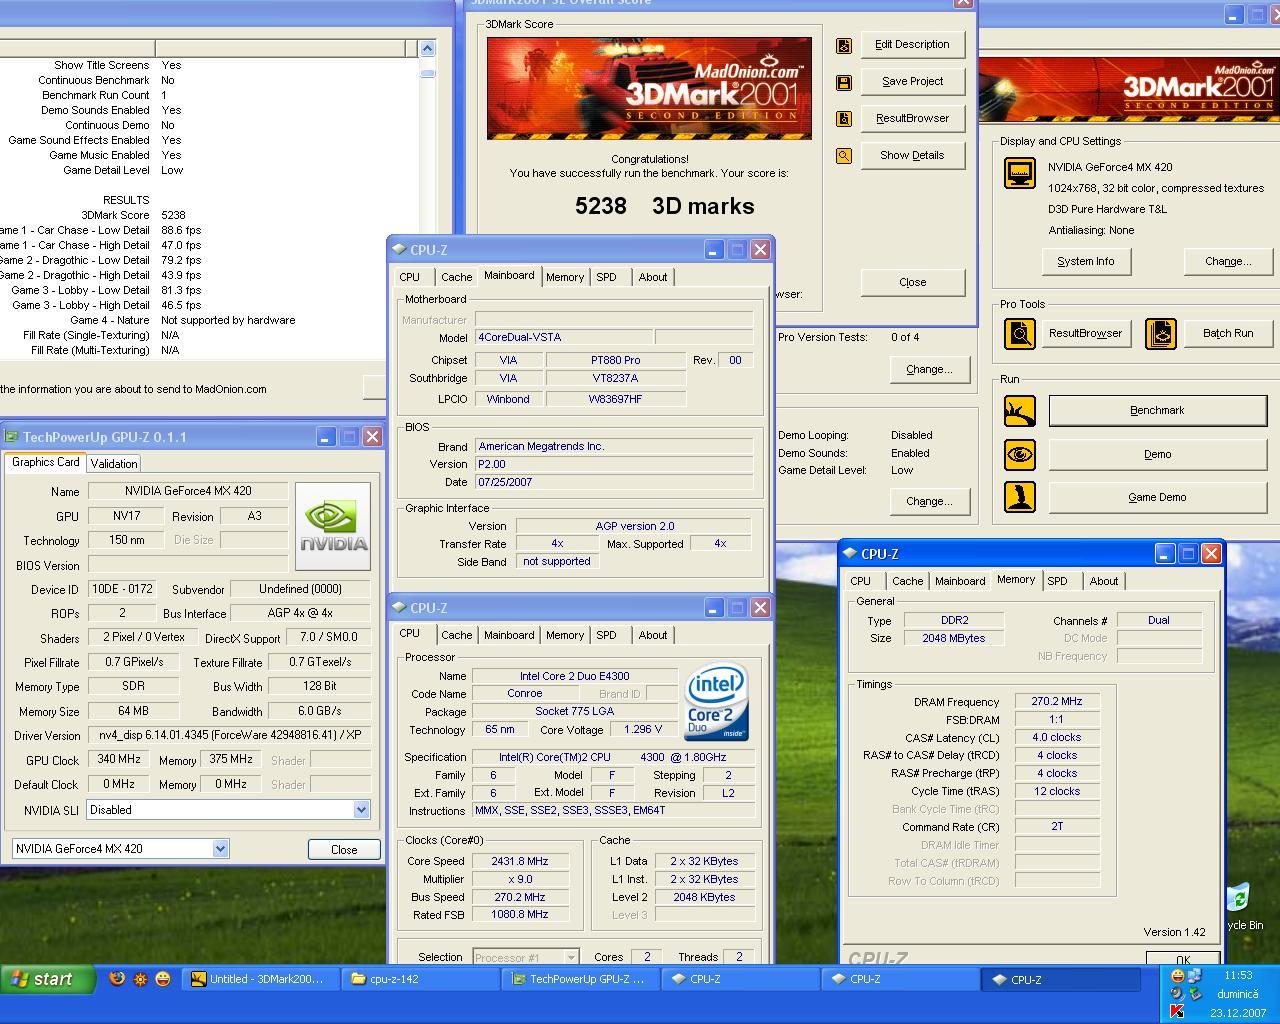Click the driver version field in GPU-Z

click(229, 735)
